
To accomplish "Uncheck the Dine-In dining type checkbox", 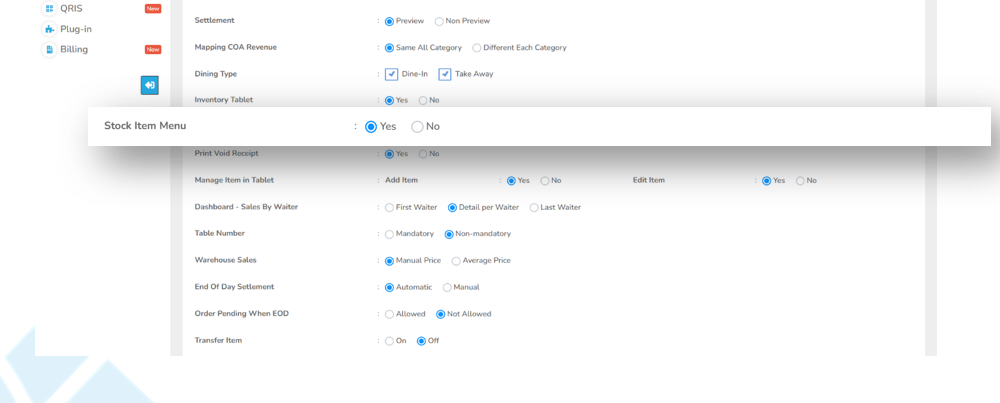I will (392, 74).
